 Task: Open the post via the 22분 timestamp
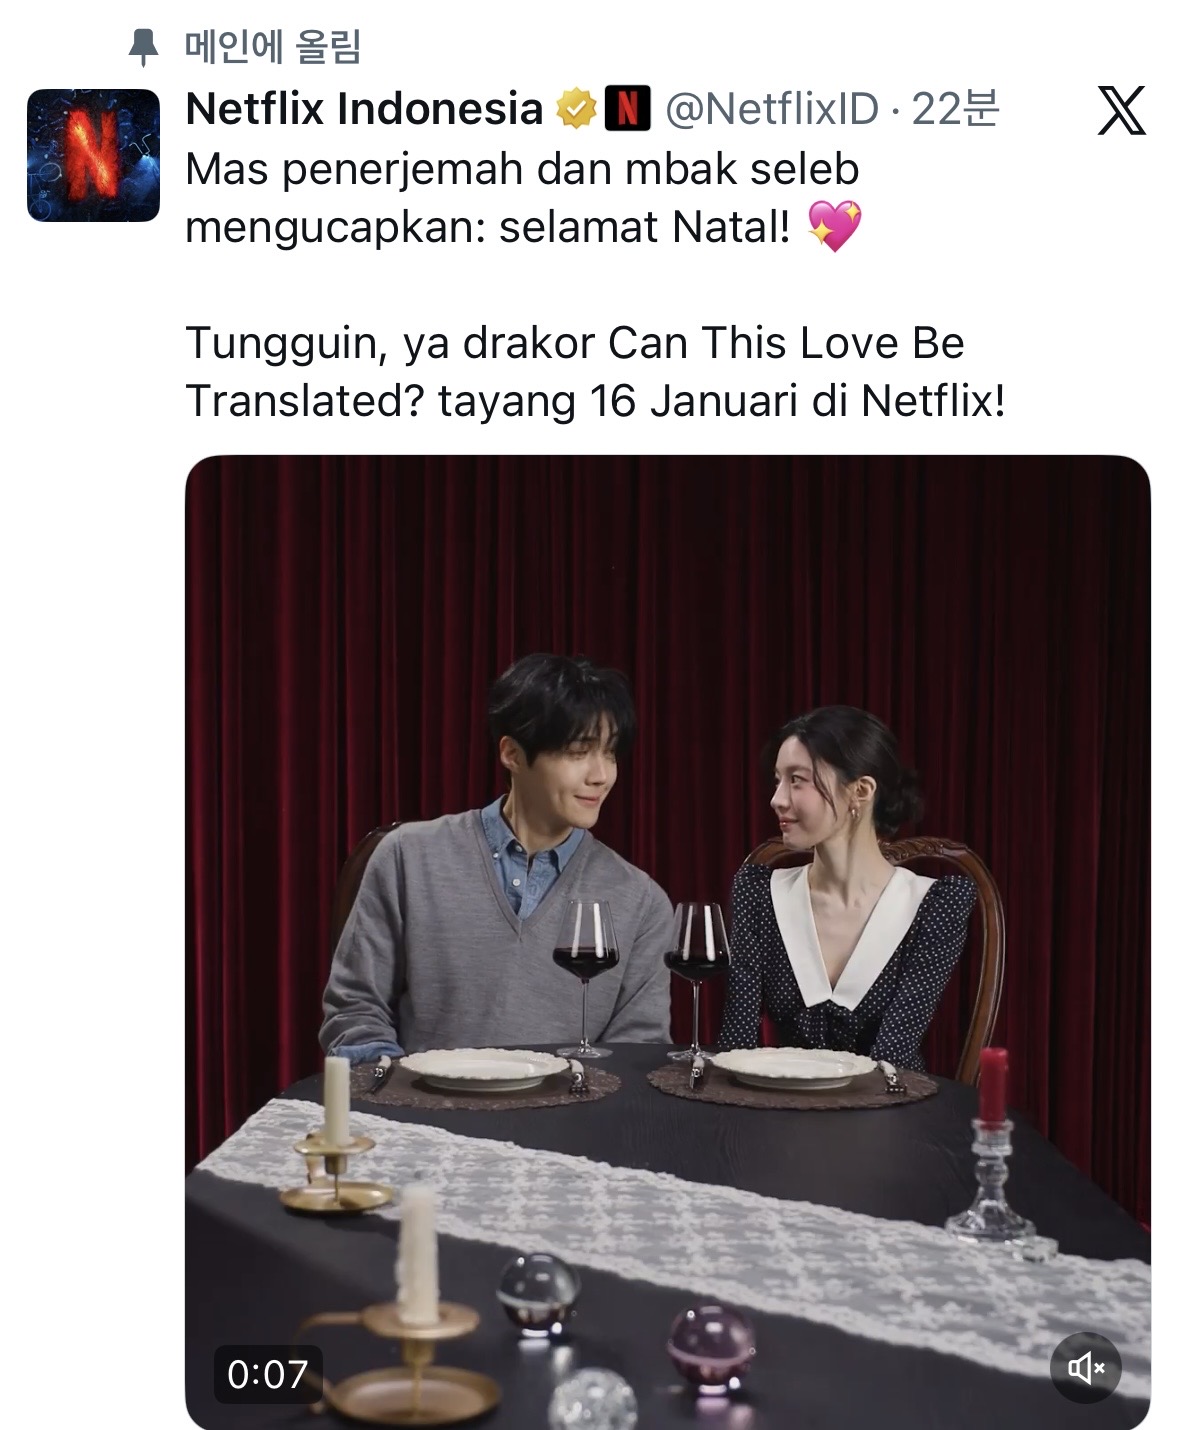(955, 109)
